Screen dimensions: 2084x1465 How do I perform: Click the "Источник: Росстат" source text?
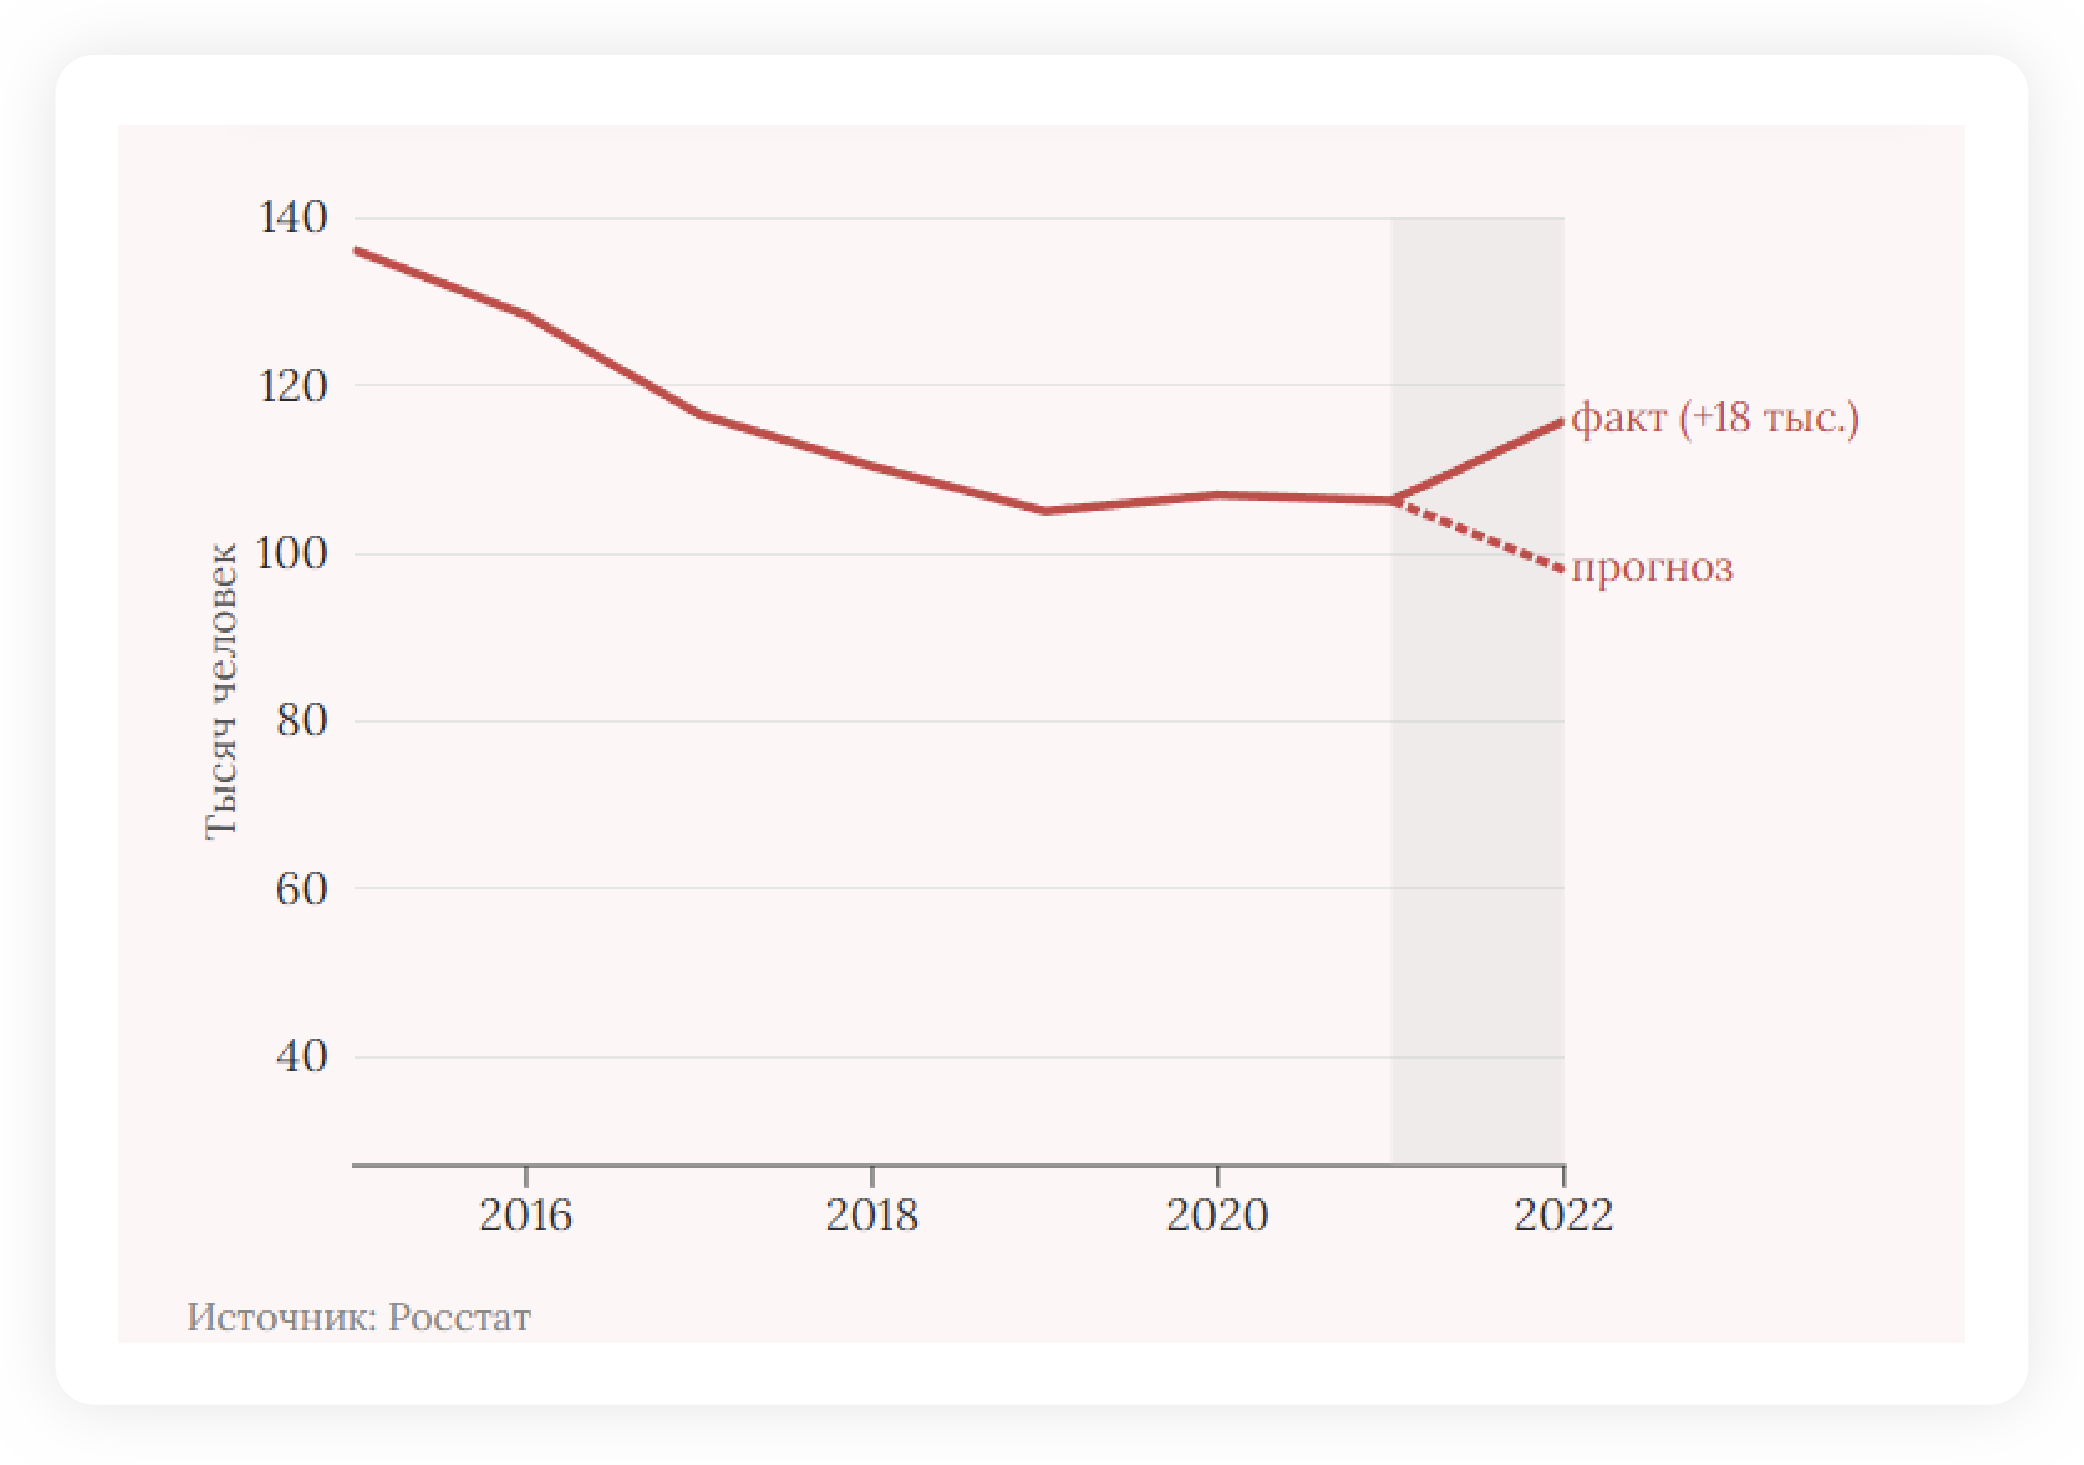(359, 1317)
